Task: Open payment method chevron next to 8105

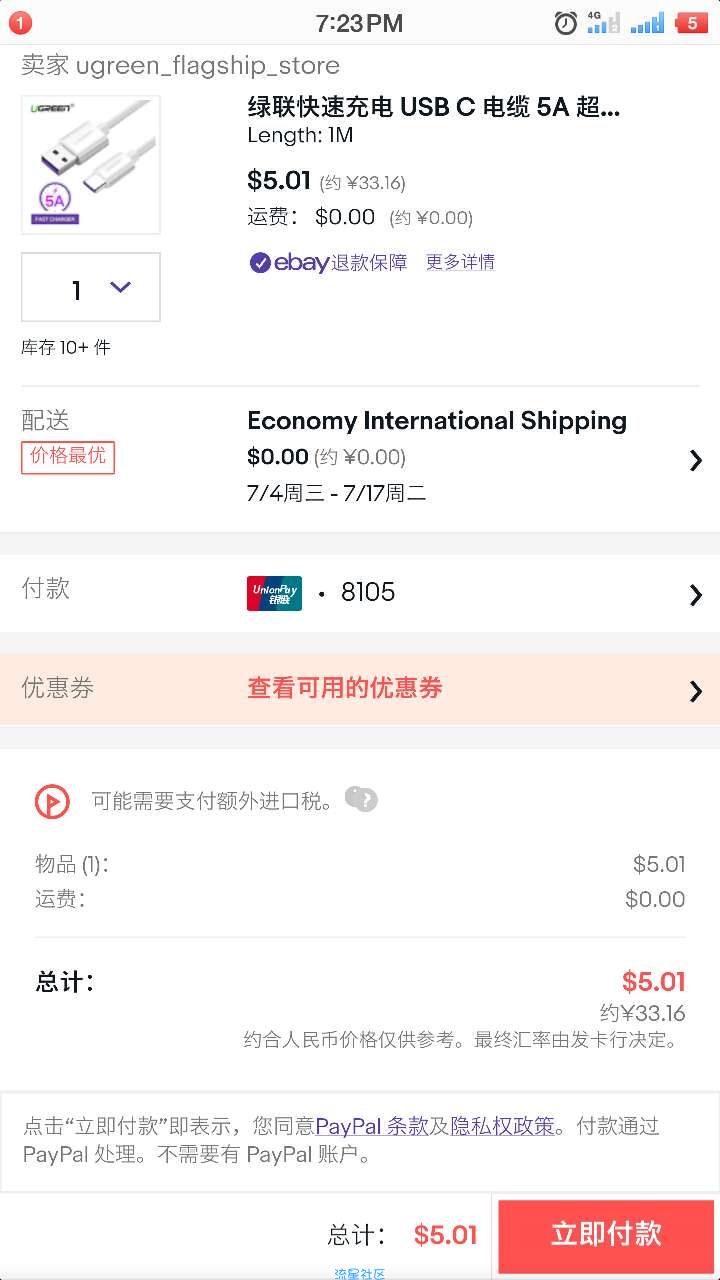Action: click(696, 595)
